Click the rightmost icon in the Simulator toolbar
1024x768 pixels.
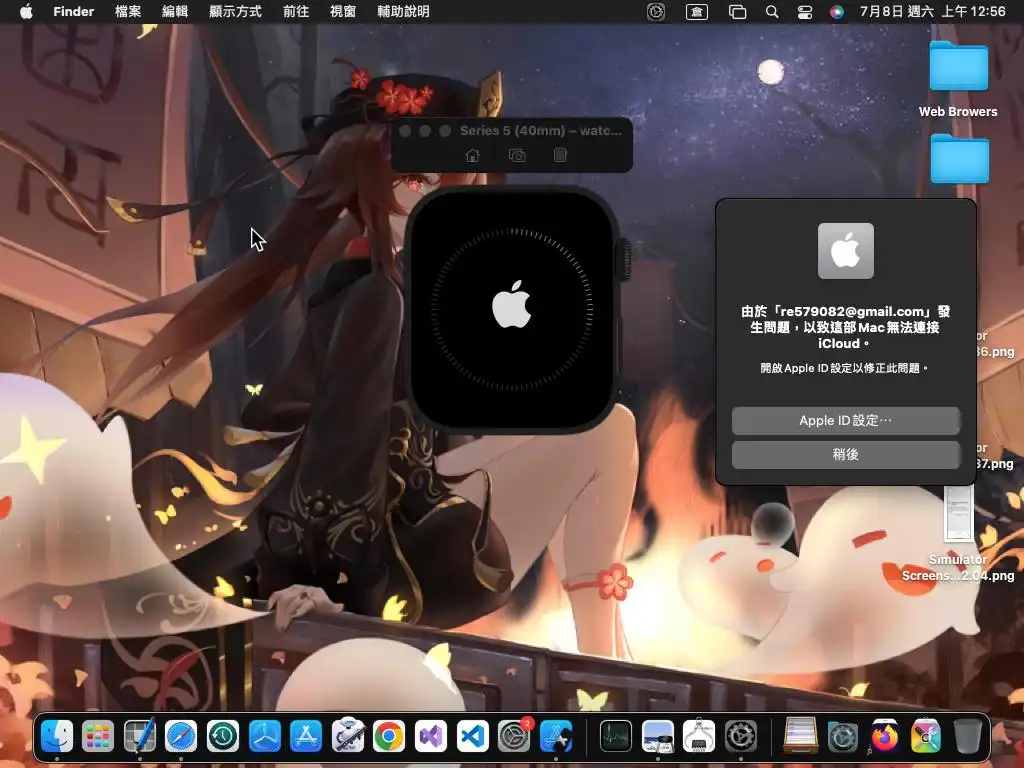click(560, 155)
